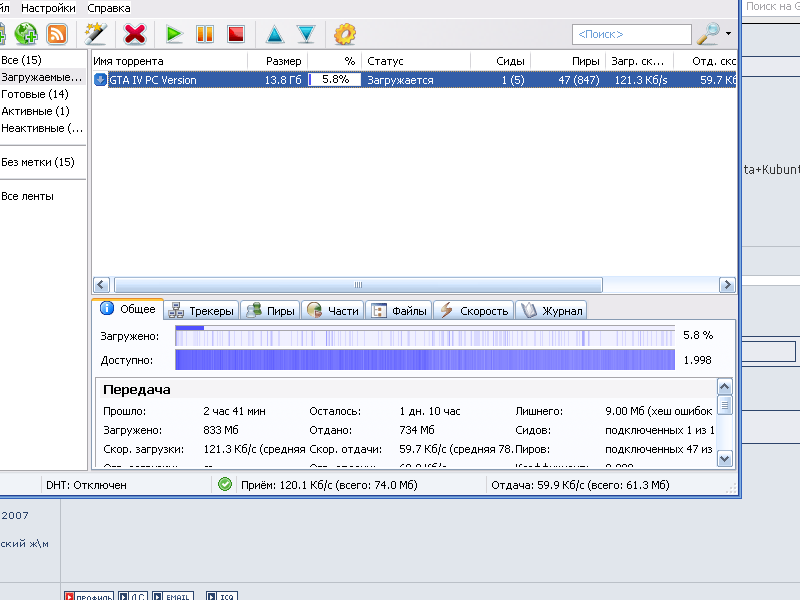Stop the torrent with the red square icon

pos(236,34)
